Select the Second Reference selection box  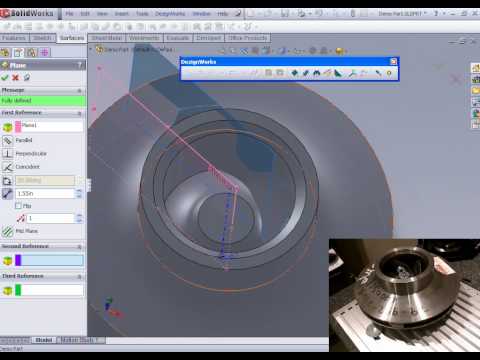point(49,260)
